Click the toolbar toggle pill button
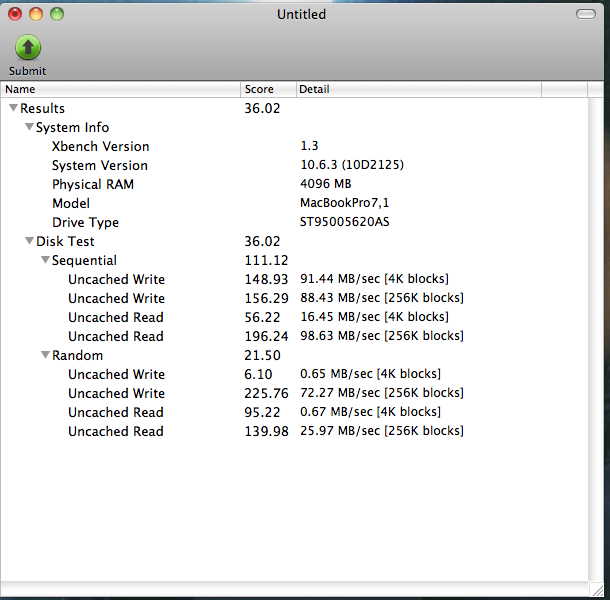This screenshot has width=610, height=600. [585, 14]
